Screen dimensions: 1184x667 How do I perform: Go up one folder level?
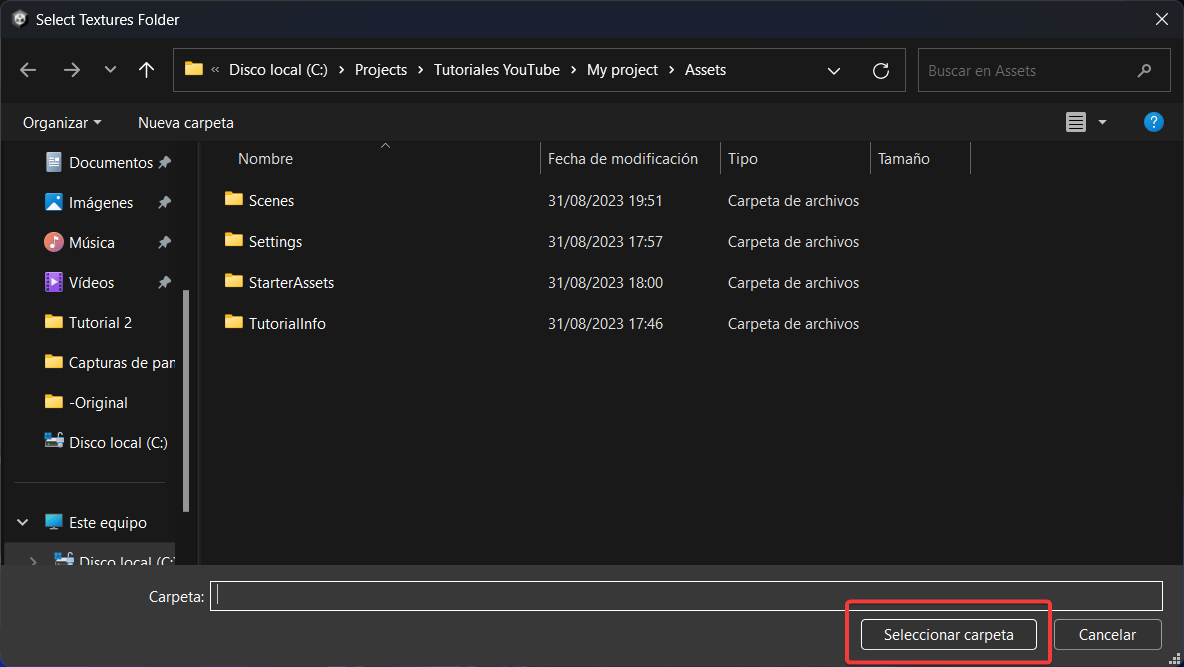pyautogui.click(x=146, y=70)
